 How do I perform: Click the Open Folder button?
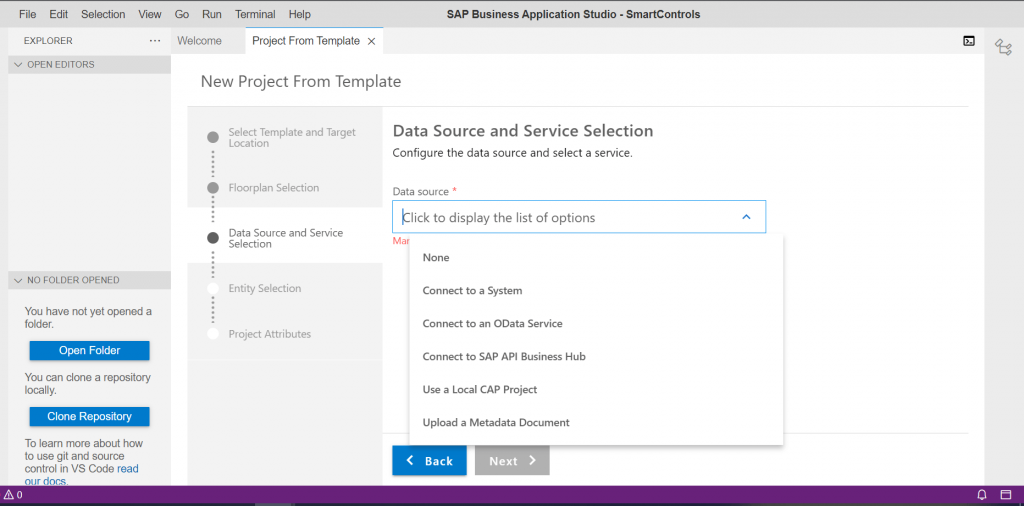(89, 351)
